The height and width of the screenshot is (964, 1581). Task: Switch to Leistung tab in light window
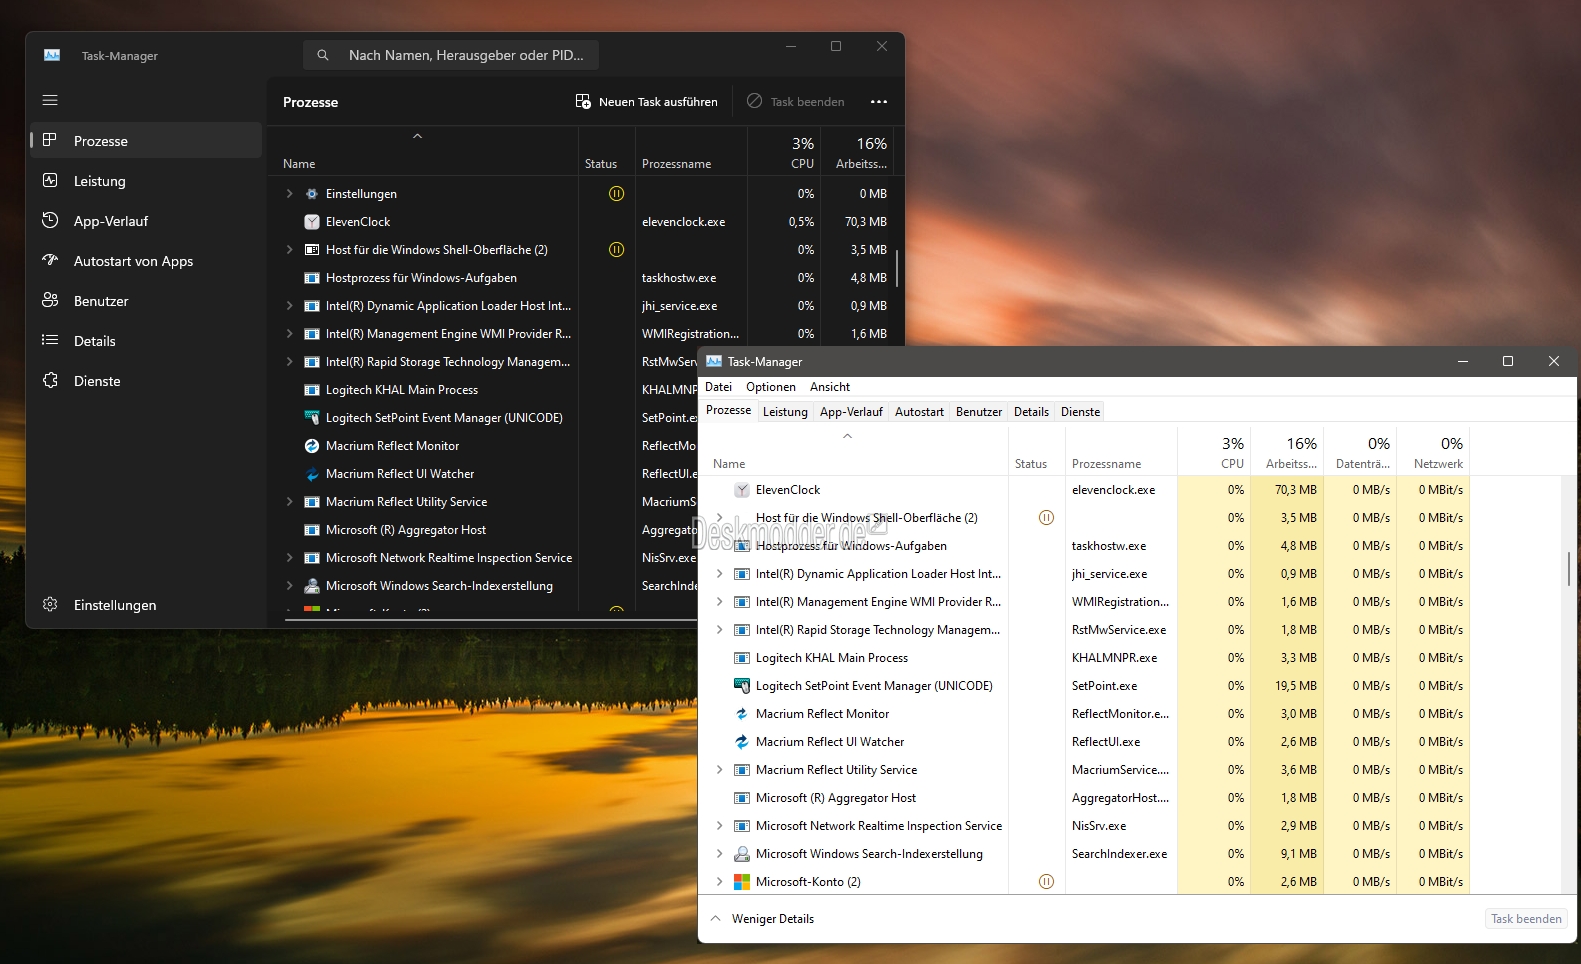785,412
